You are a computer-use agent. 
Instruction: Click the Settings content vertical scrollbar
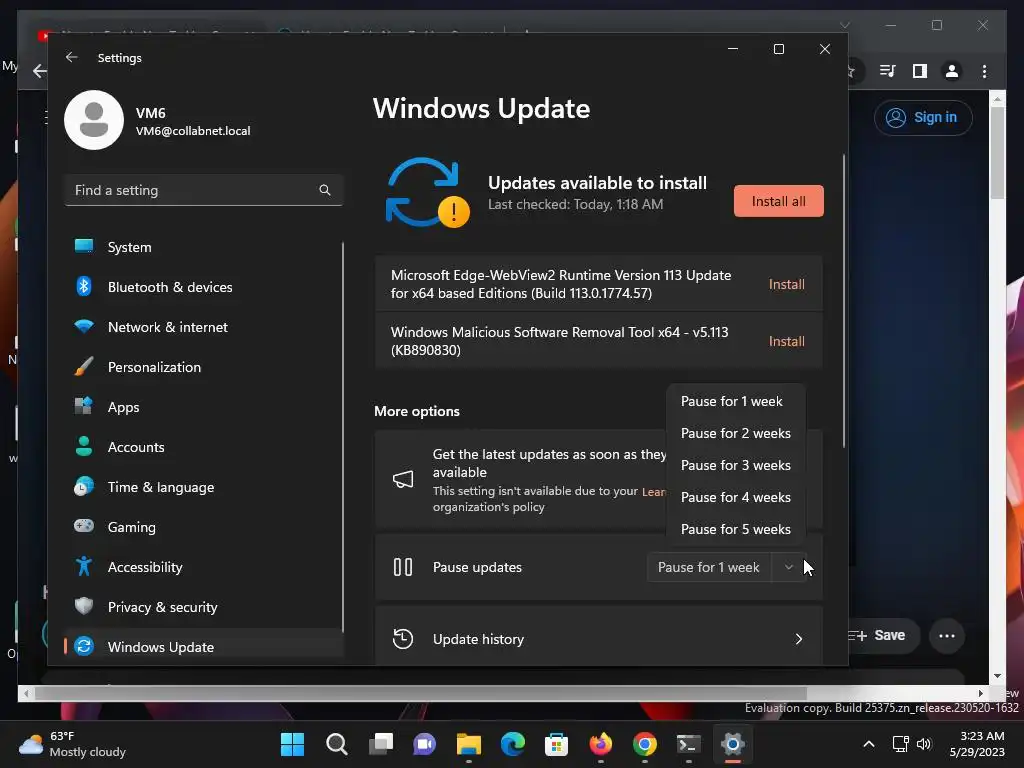tap(844, 301)
